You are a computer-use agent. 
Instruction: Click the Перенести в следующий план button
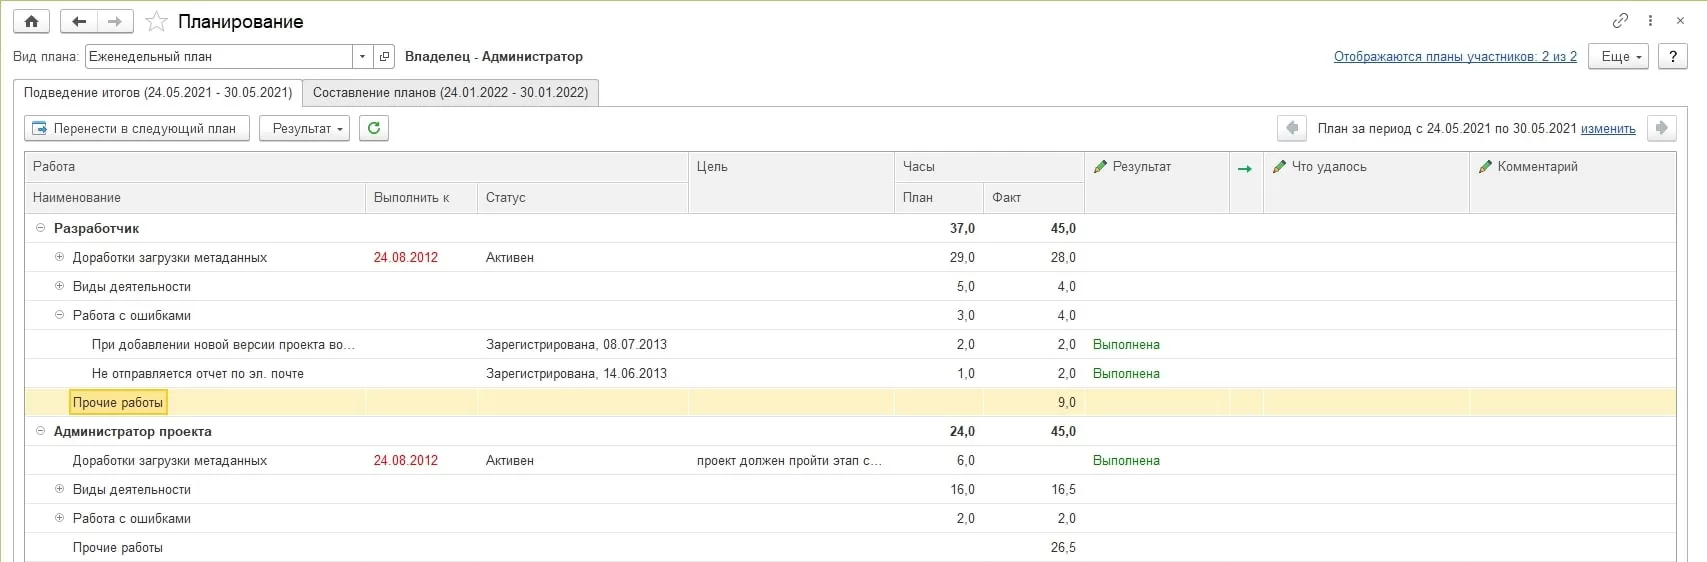point(136,128)
